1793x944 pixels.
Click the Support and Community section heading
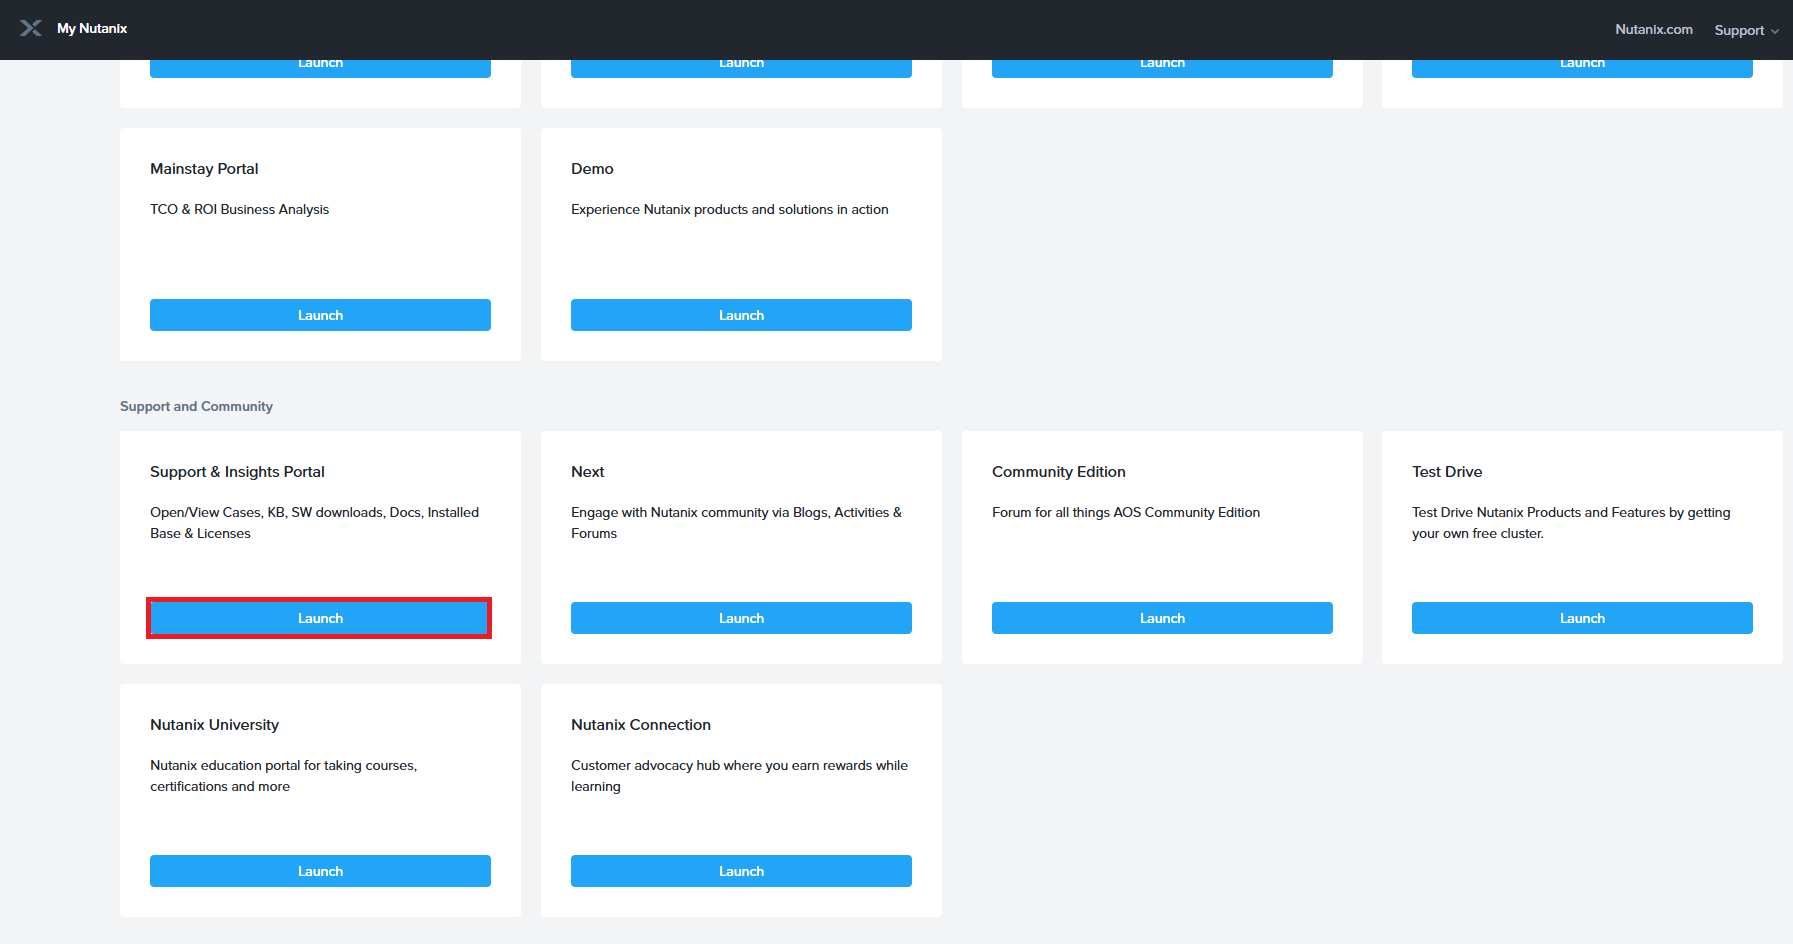pyautogui.click(x=196, y=406)
